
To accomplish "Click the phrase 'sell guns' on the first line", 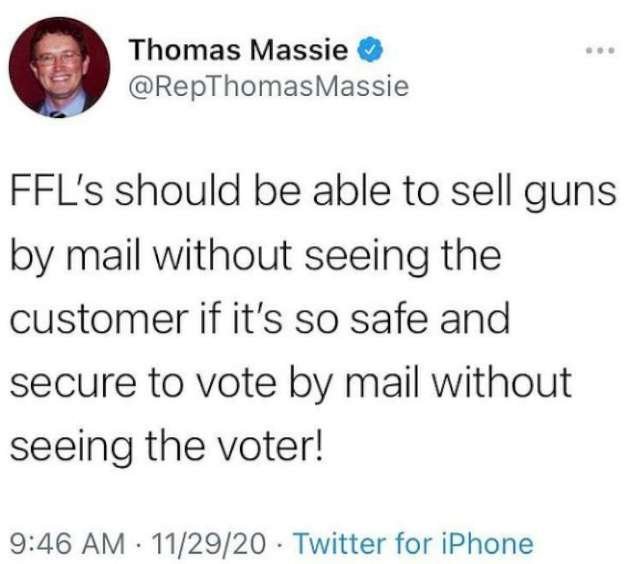I will click(x=533, y=193).
